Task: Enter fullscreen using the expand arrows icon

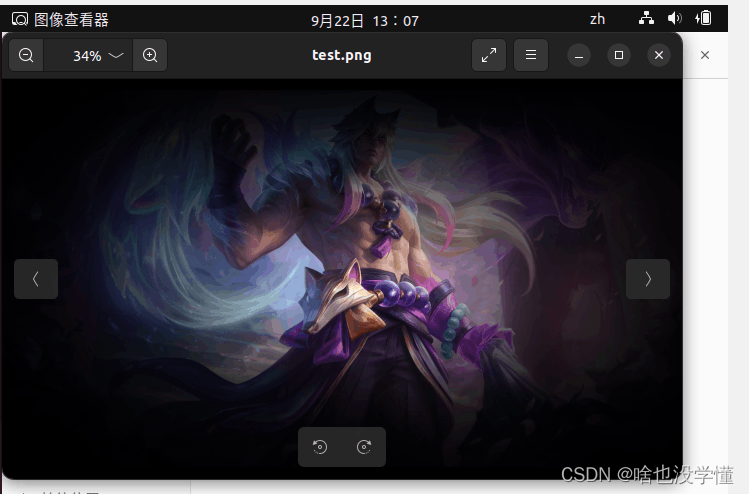Action: point(489,55)
